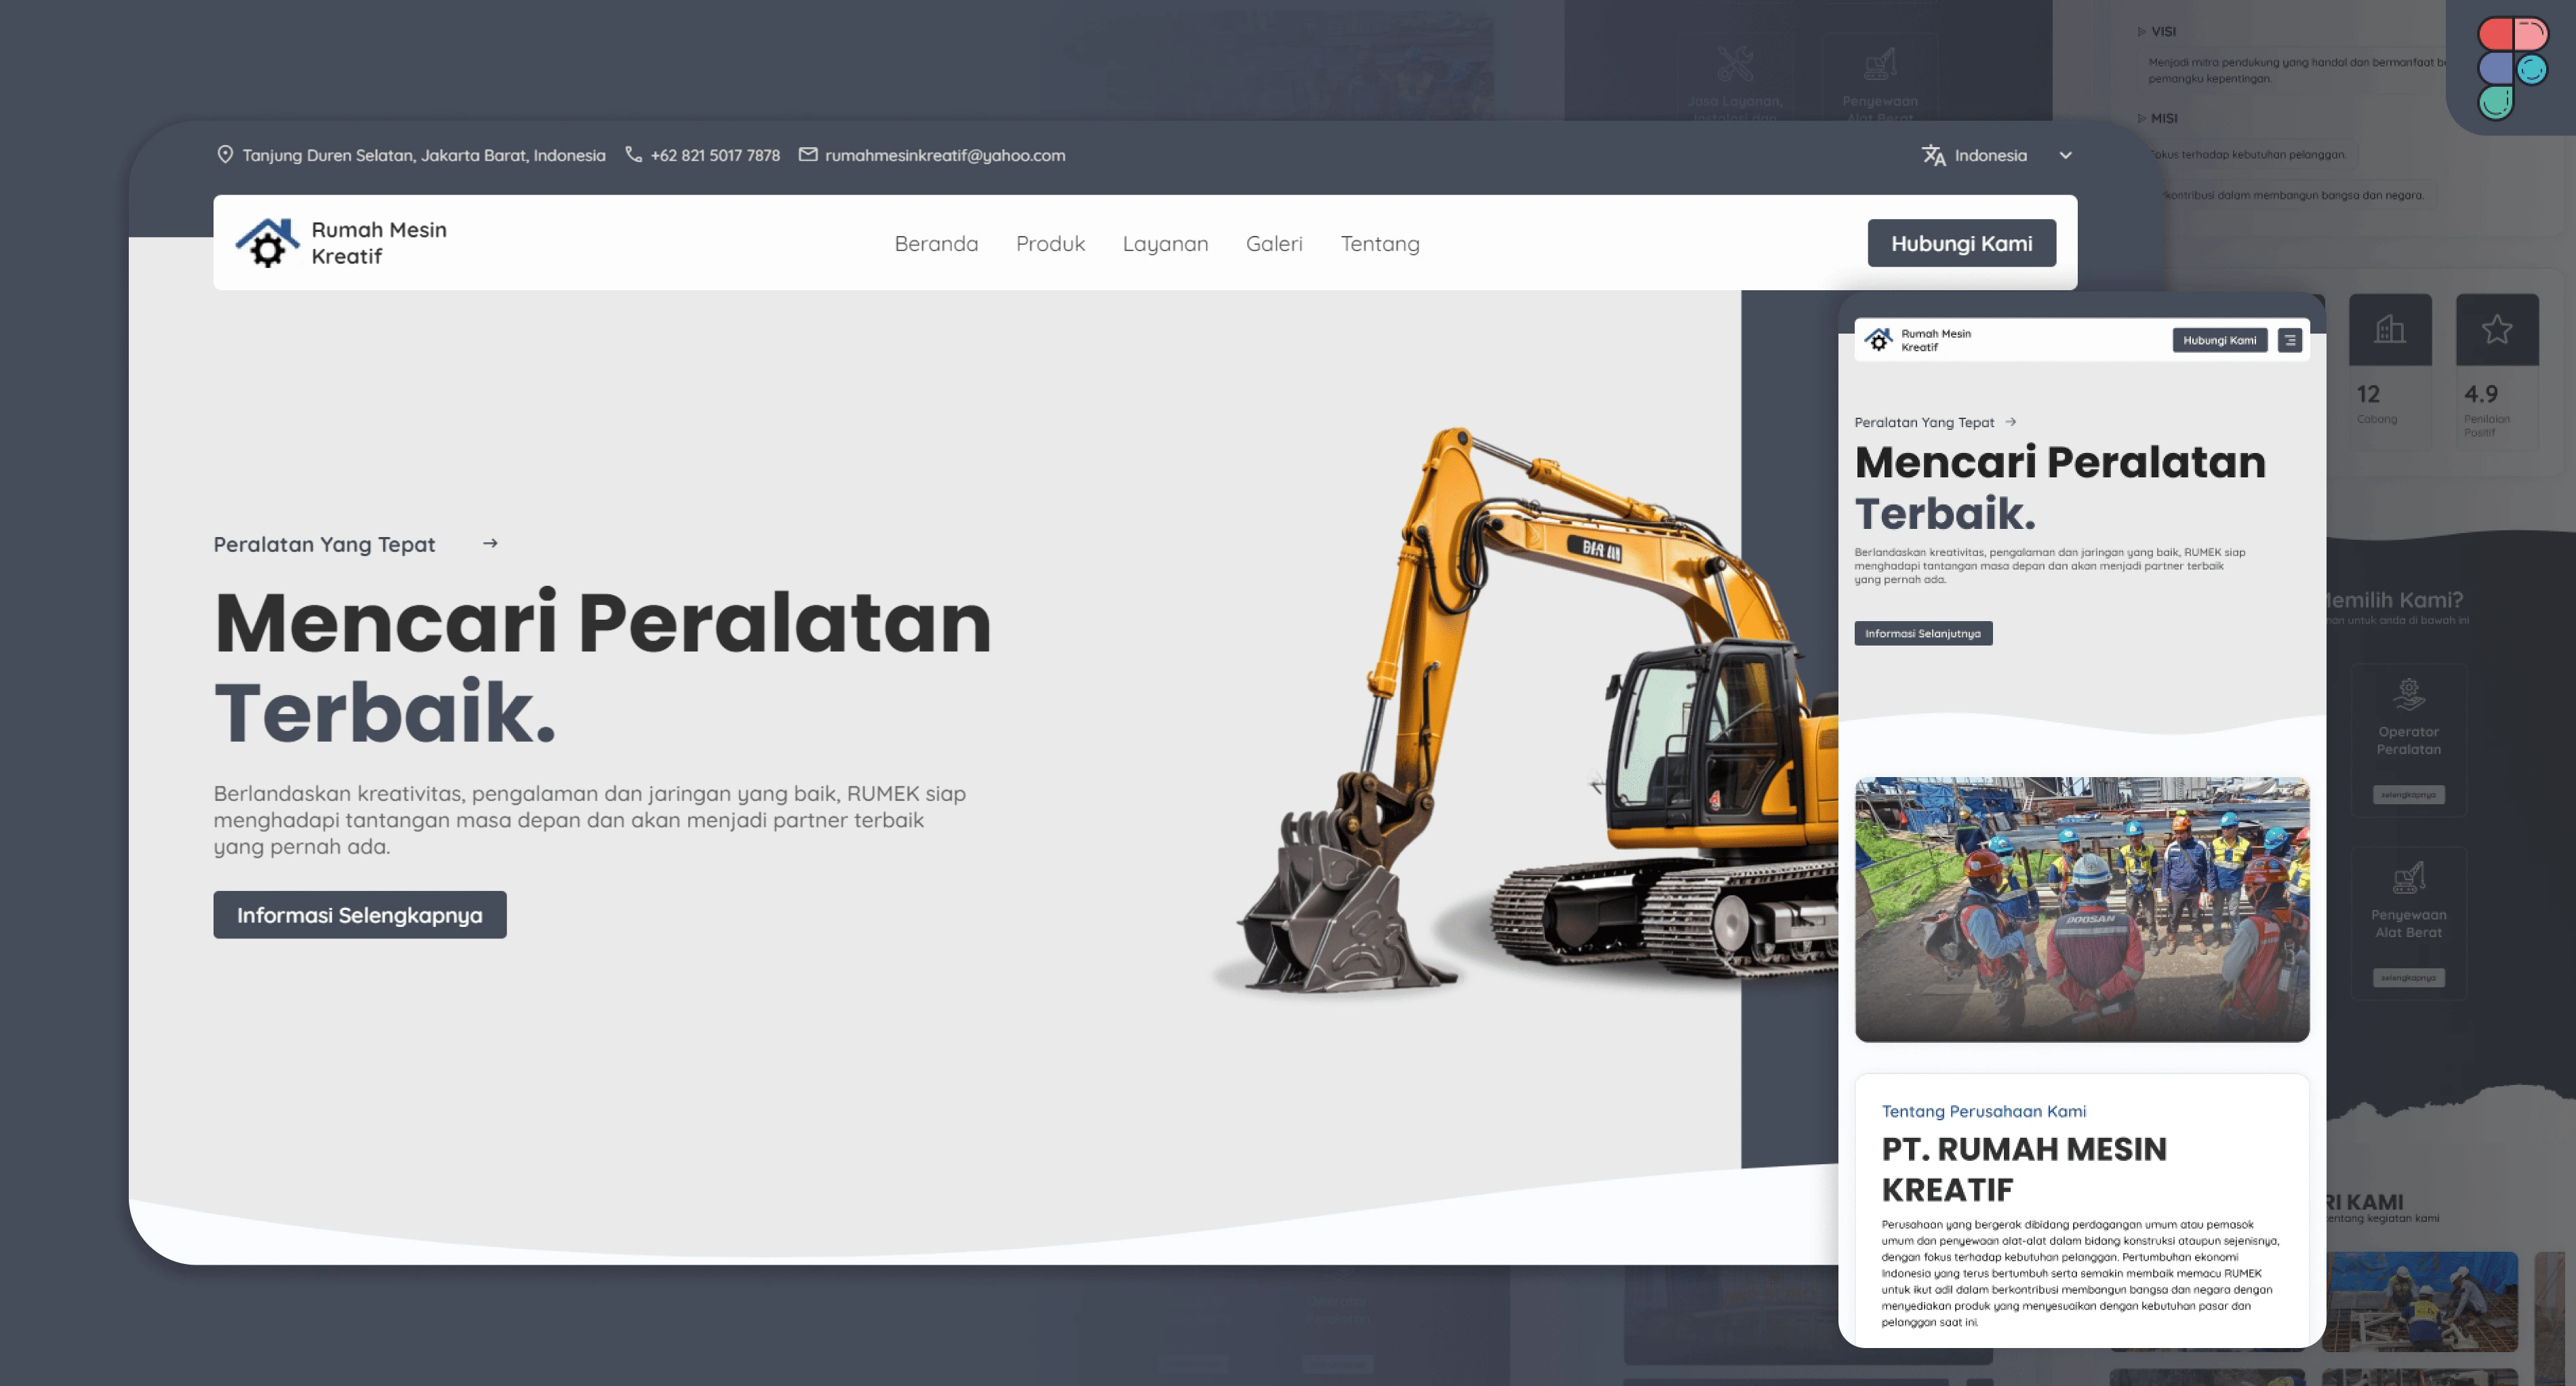Click the envelope email icon
The width and height of the screenshot is (2576, 1386).
point(808,154)
